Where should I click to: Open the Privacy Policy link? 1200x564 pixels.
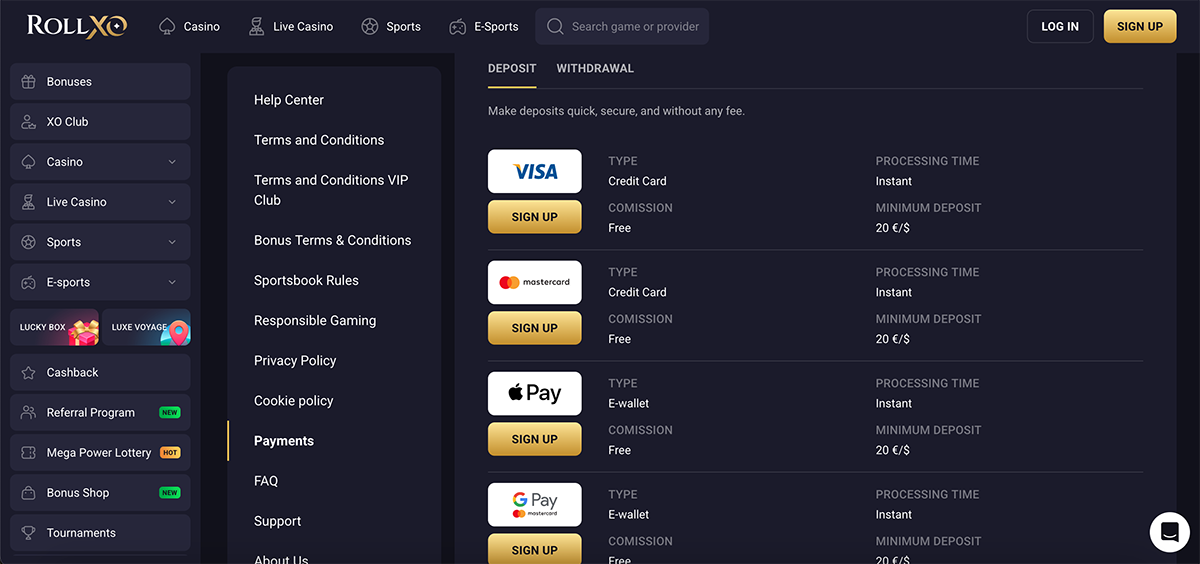click(295, 360)
